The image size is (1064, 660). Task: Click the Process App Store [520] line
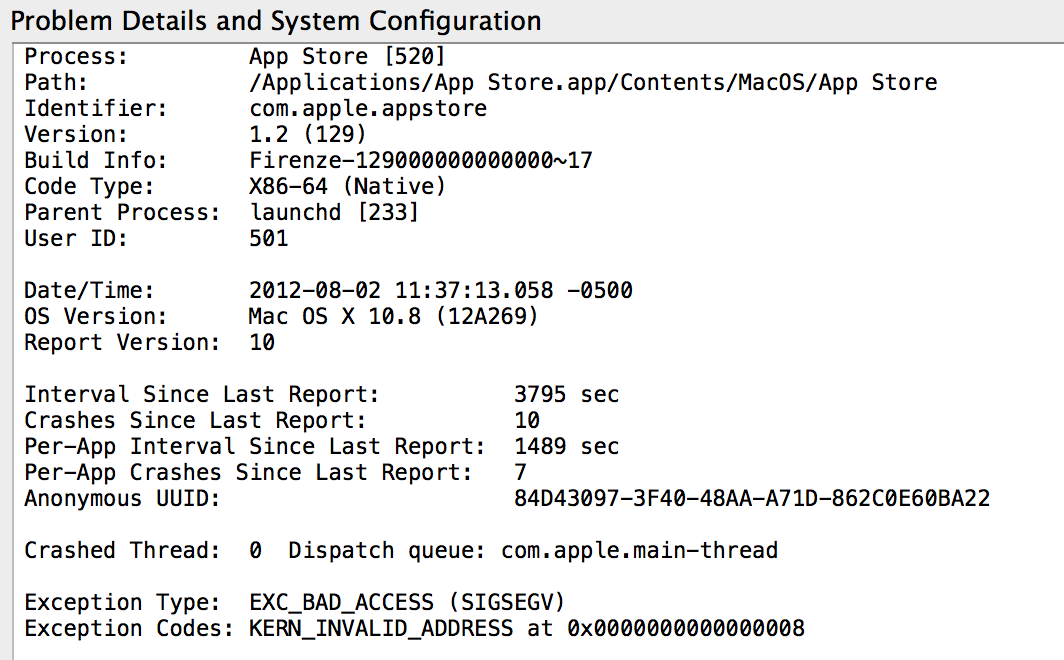coord(235,56)
